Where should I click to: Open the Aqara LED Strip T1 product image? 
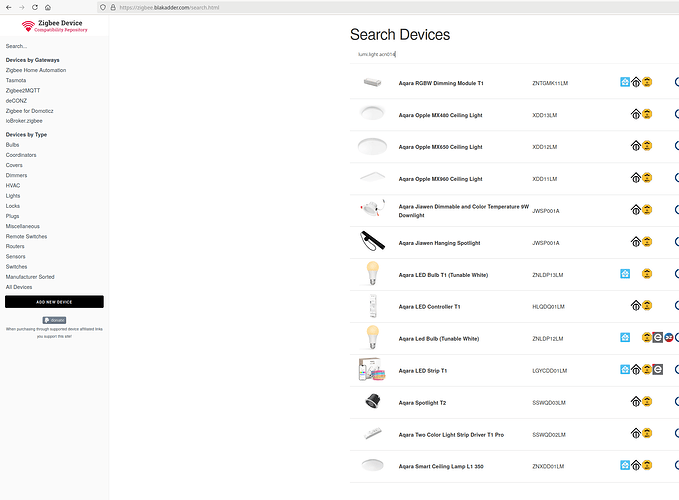click(x=371, y=370)
